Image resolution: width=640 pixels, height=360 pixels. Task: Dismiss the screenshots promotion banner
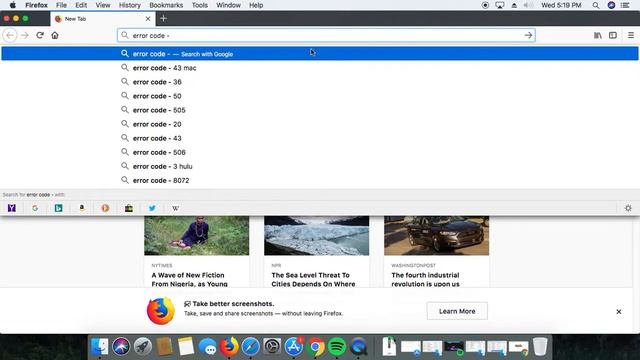[619, 311]
